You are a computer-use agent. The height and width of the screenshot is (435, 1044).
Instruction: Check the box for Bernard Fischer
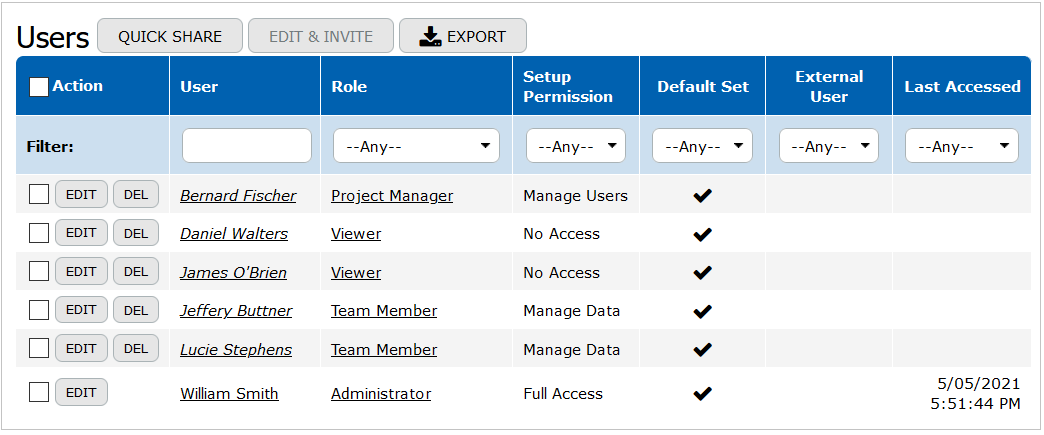pos(39,195)
